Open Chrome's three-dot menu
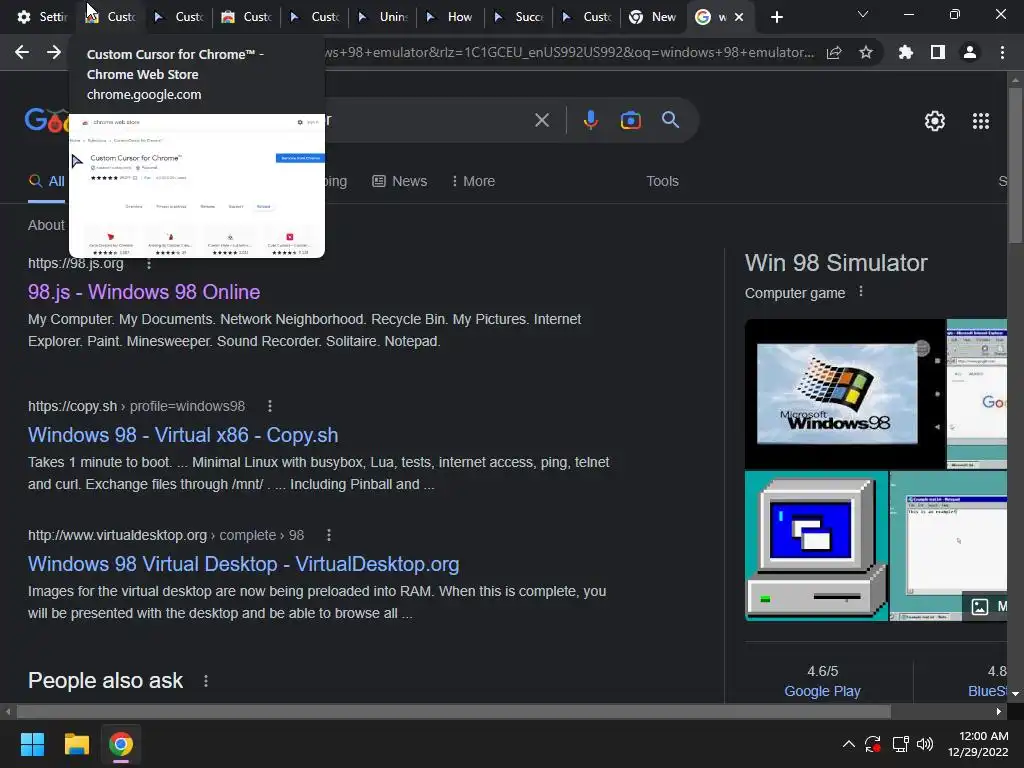Screen dimensions: 1024x768 click(1002, 52)
